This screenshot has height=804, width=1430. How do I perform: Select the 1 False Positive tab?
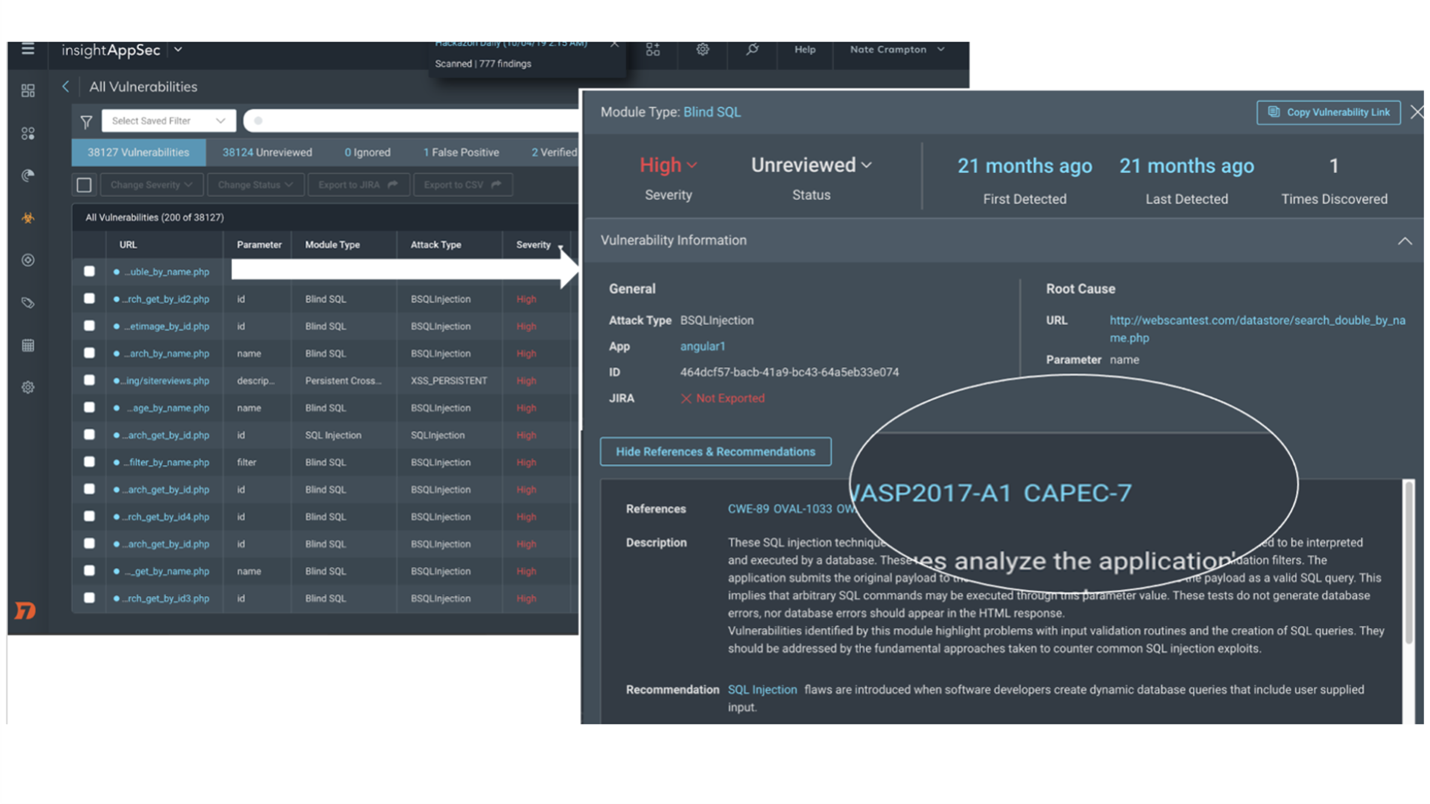coord(461,152)
